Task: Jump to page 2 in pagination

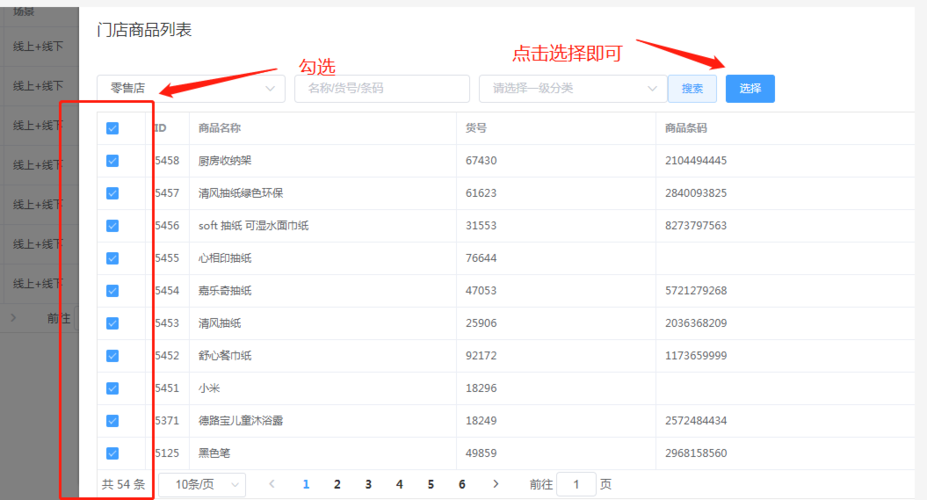Action: [337, 485]
